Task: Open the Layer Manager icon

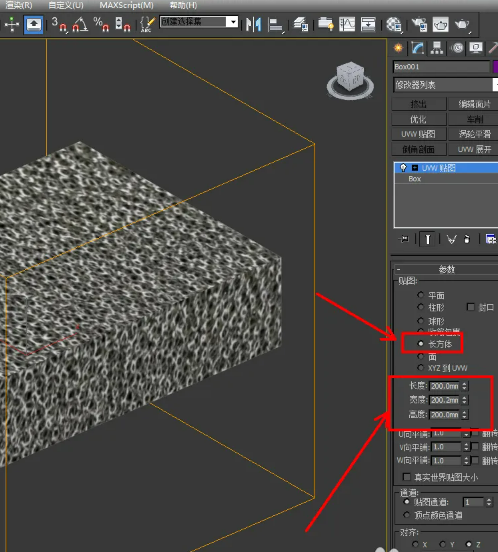Action: 301,24
